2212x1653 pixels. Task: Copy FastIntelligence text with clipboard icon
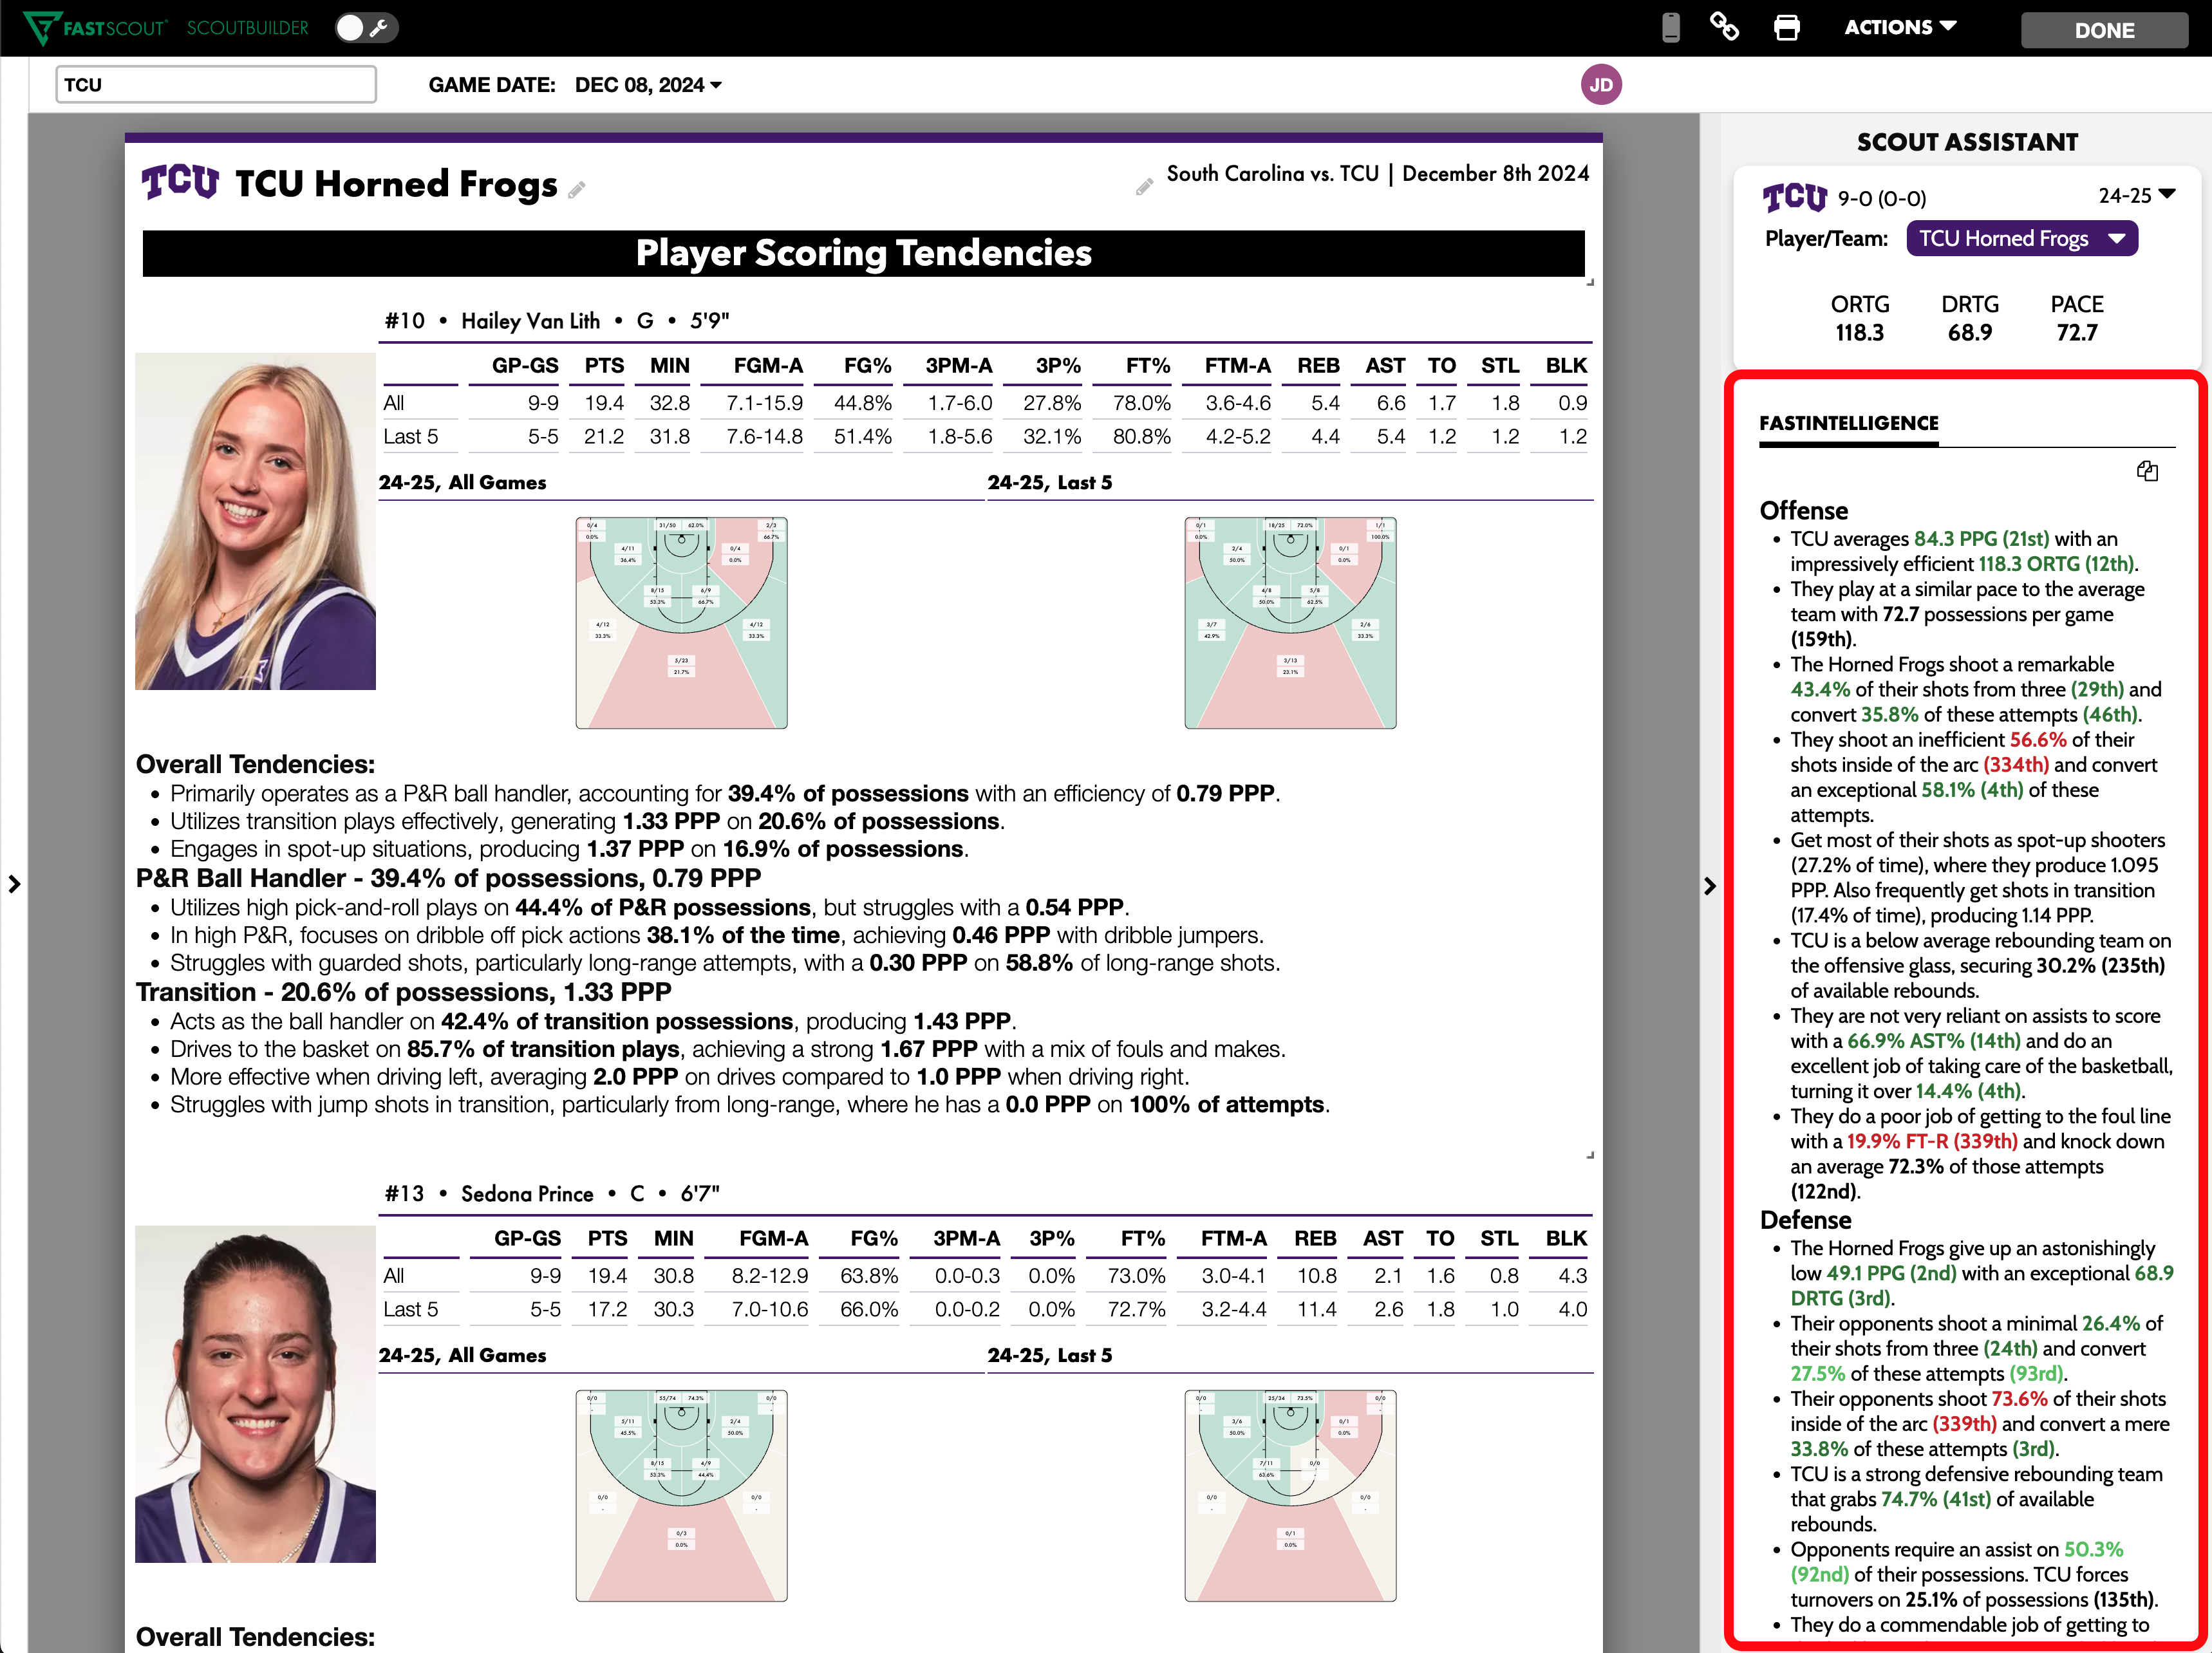pyautogui.click(x=2147, y=471)
